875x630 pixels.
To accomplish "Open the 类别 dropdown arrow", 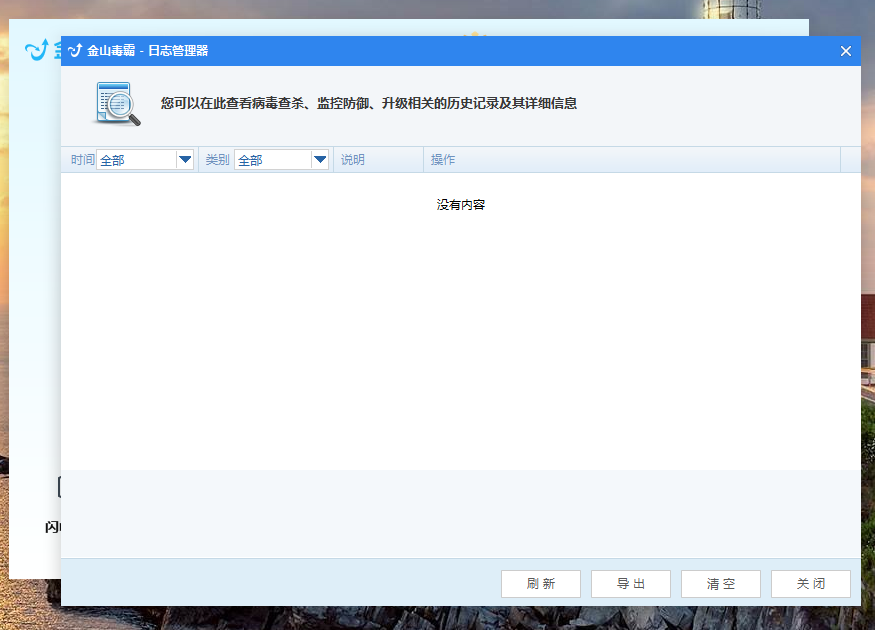I will coord(320,160).
